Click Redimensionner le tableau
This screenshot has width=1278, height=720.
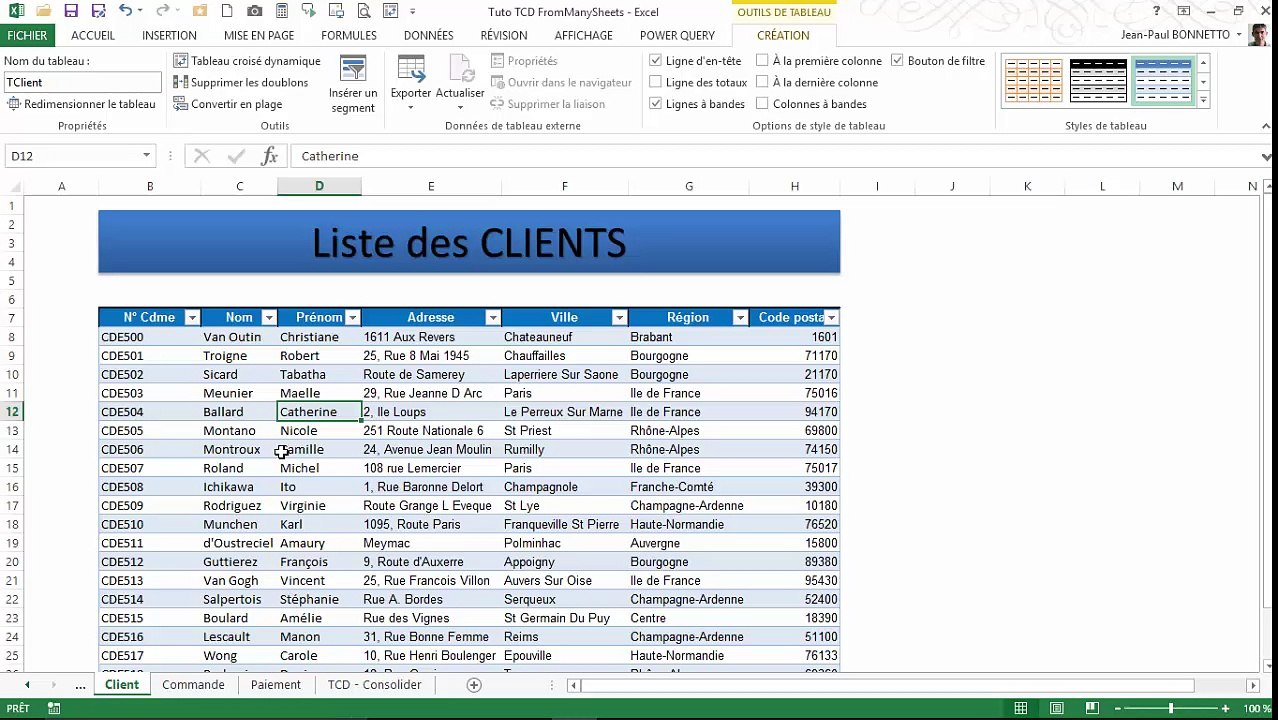(x=81, y=104)
